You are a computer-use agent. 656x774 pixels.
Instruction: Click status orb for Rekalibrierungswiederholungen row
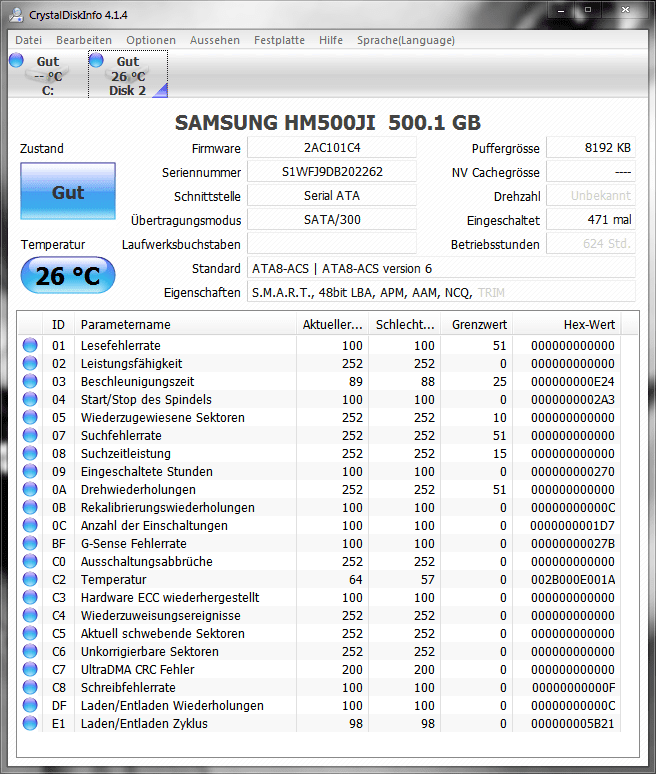pyautogui.click(x=30, y=507)
